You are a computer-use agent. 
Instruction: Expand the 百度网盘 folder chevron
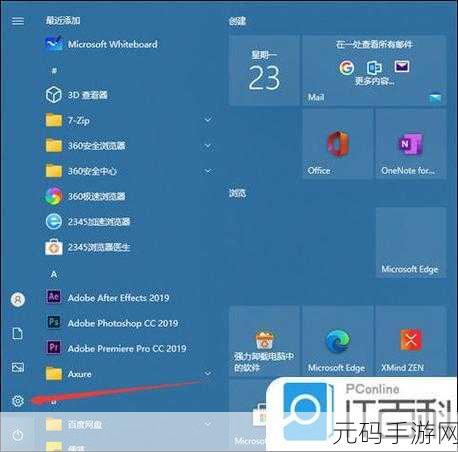click(x=208, y=424)
